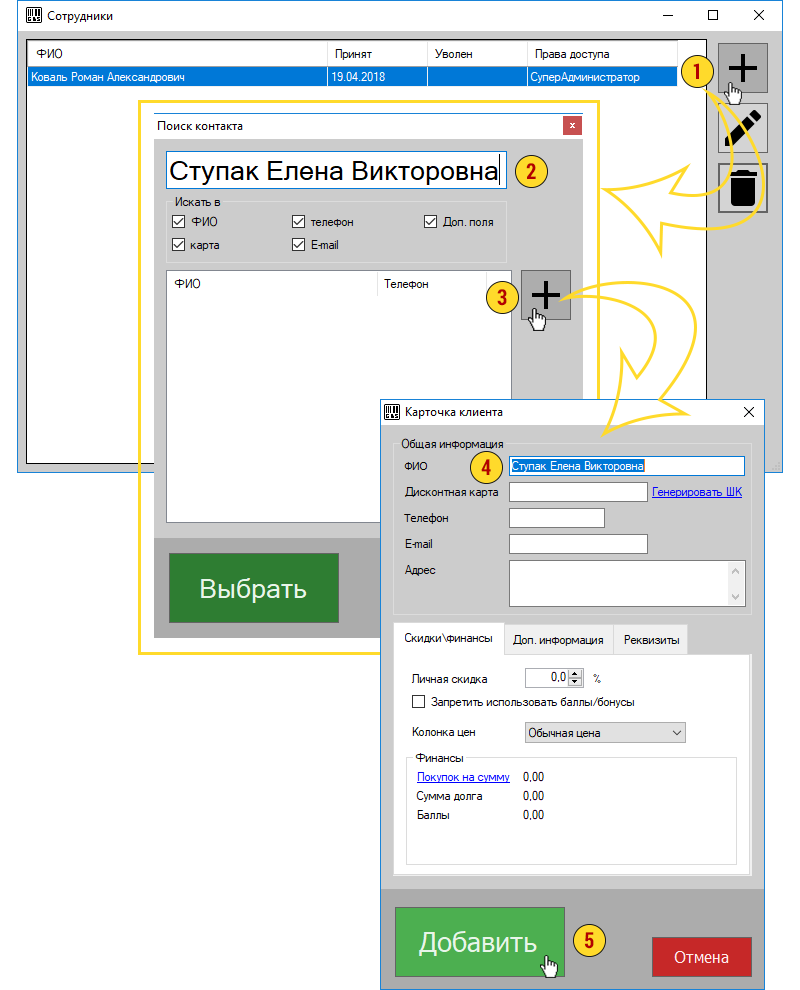Viewport: 800px width, 990px height.
Task: Maximize the Сотрудники window
Action: (x=713, y=15)
